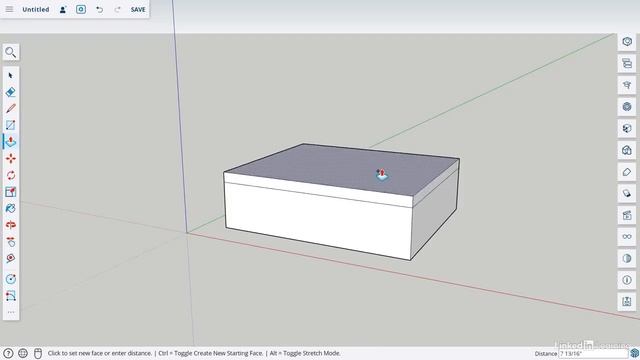
Task: Open the panel icon below the tag icon
Action: tap(627, 193)
